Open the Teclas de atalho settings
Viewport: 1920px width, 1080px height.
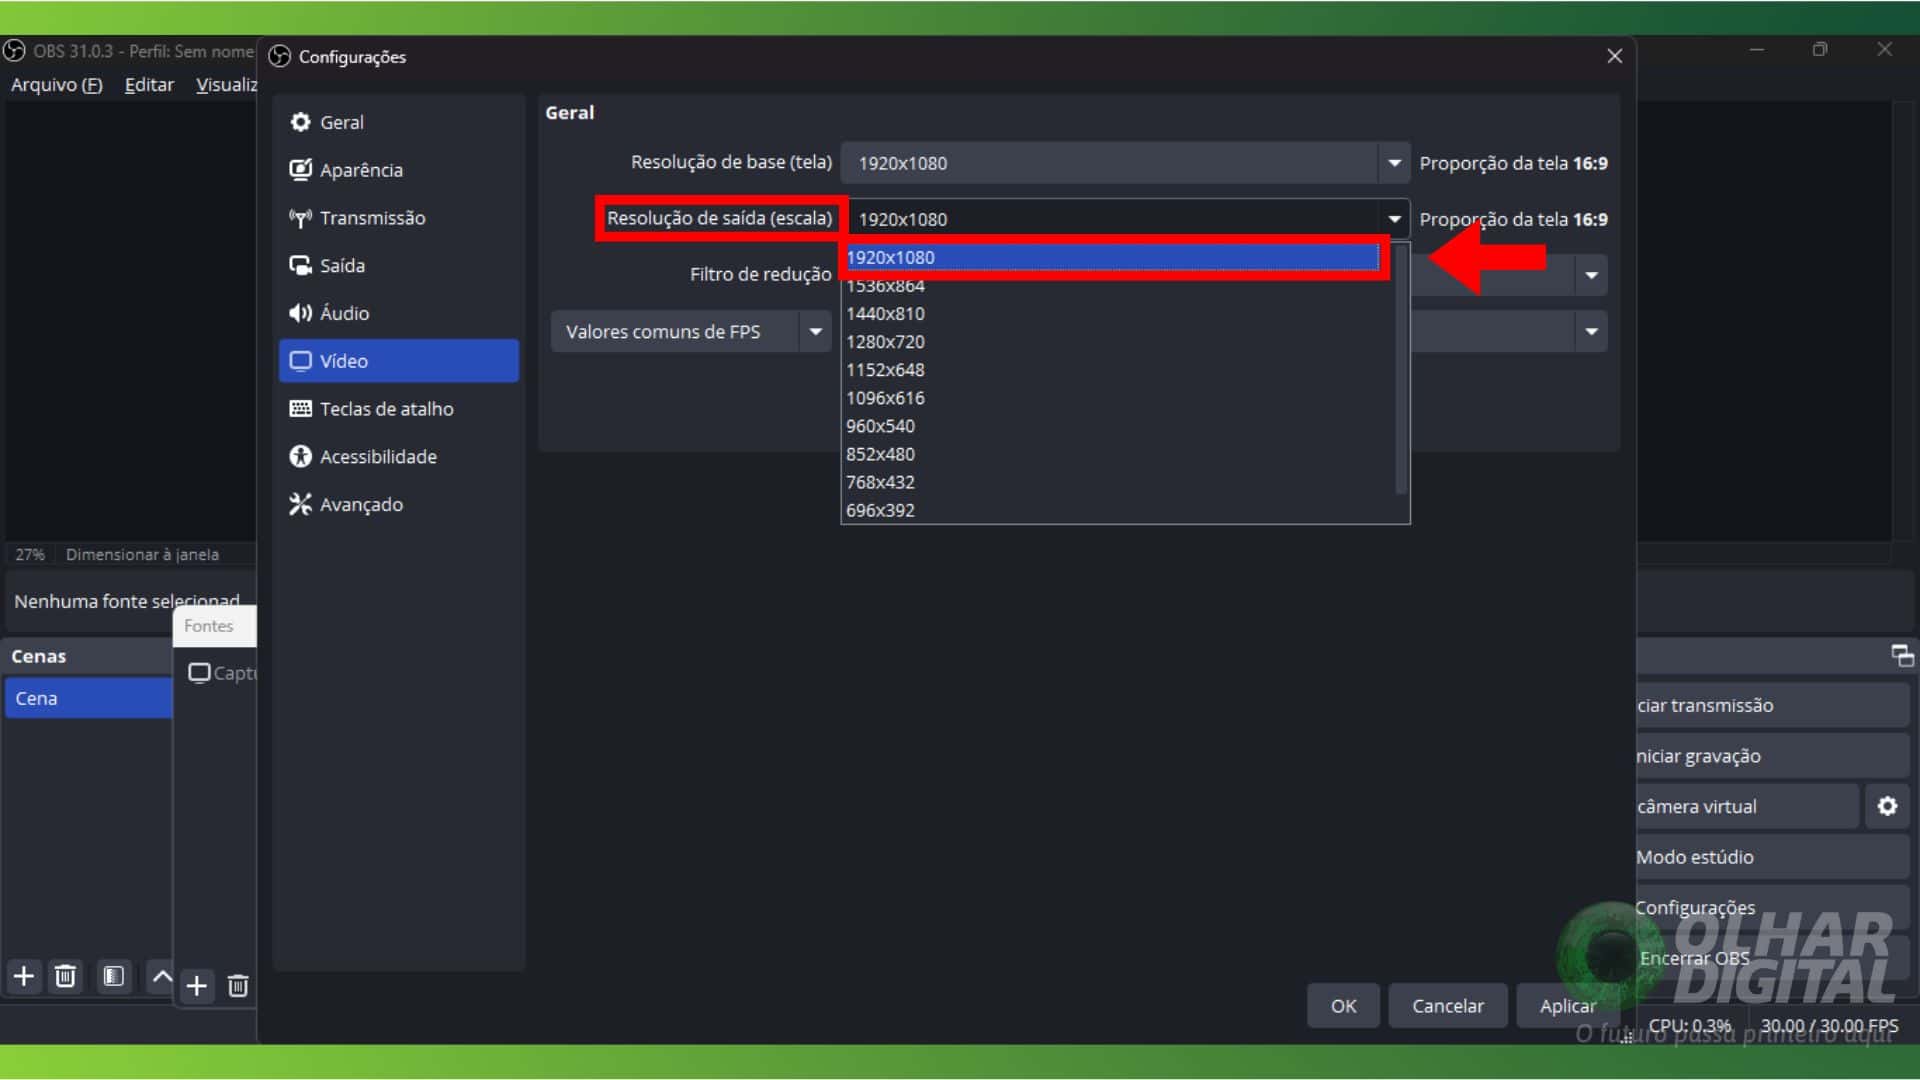point(384,408)
